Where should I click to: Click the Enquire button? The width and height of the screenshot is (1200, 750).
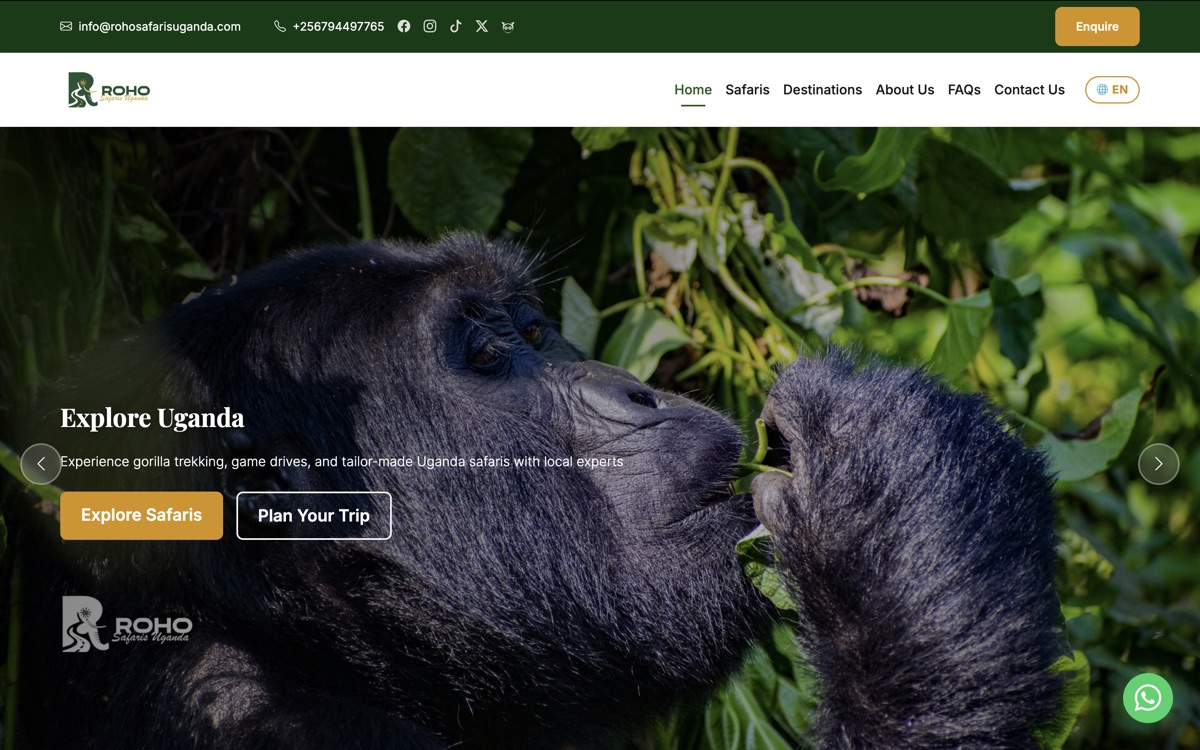point(1097,26)
